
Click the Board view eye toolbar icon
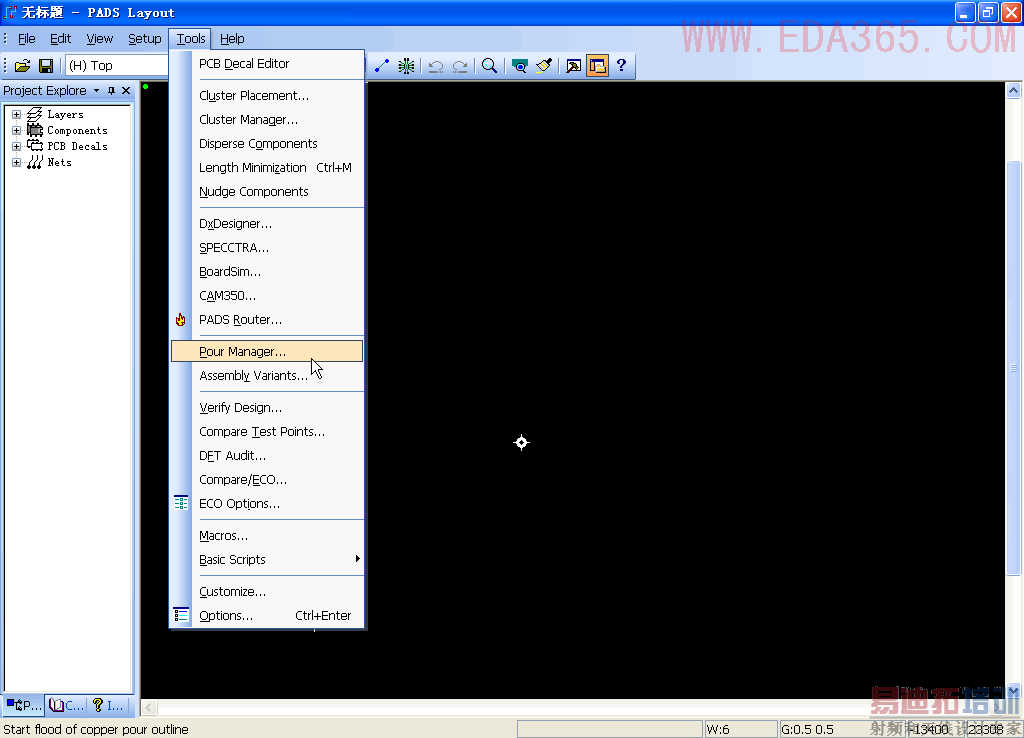pyautogui.click(x=520, y=65)
